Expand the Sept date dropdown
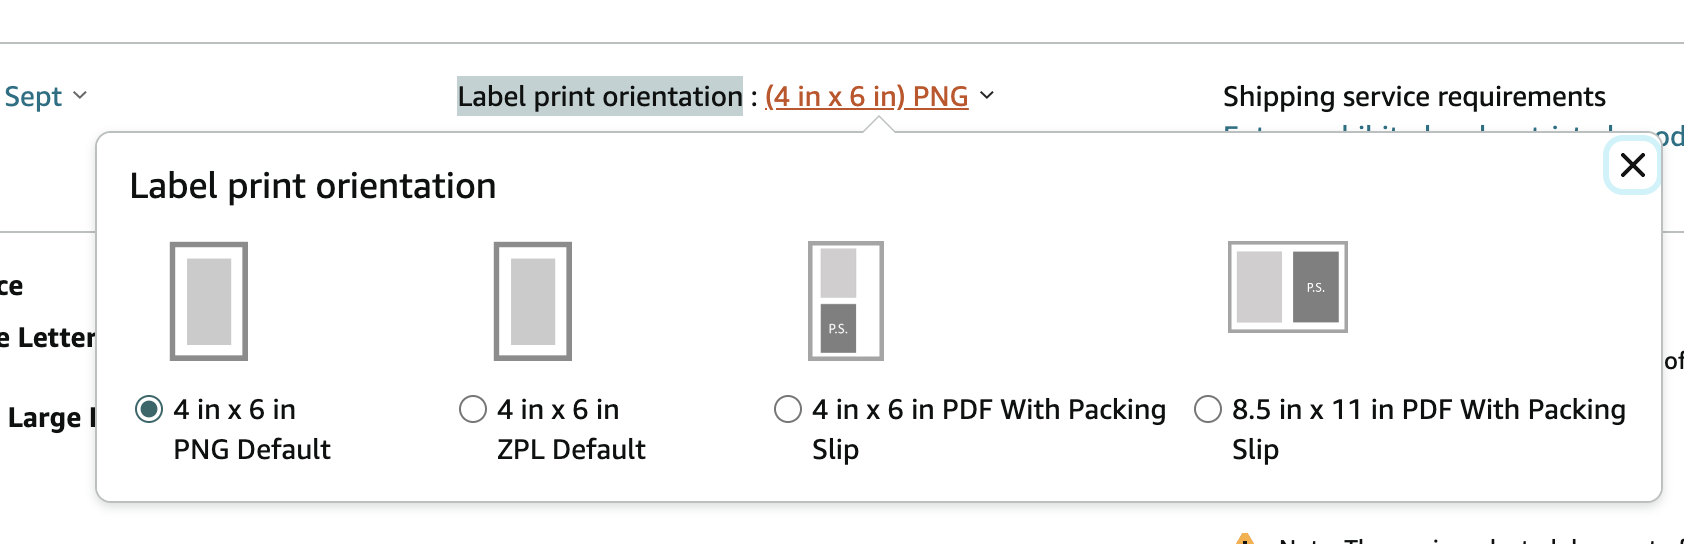This screenshot has width=1684, height=544. click(45, 96)
